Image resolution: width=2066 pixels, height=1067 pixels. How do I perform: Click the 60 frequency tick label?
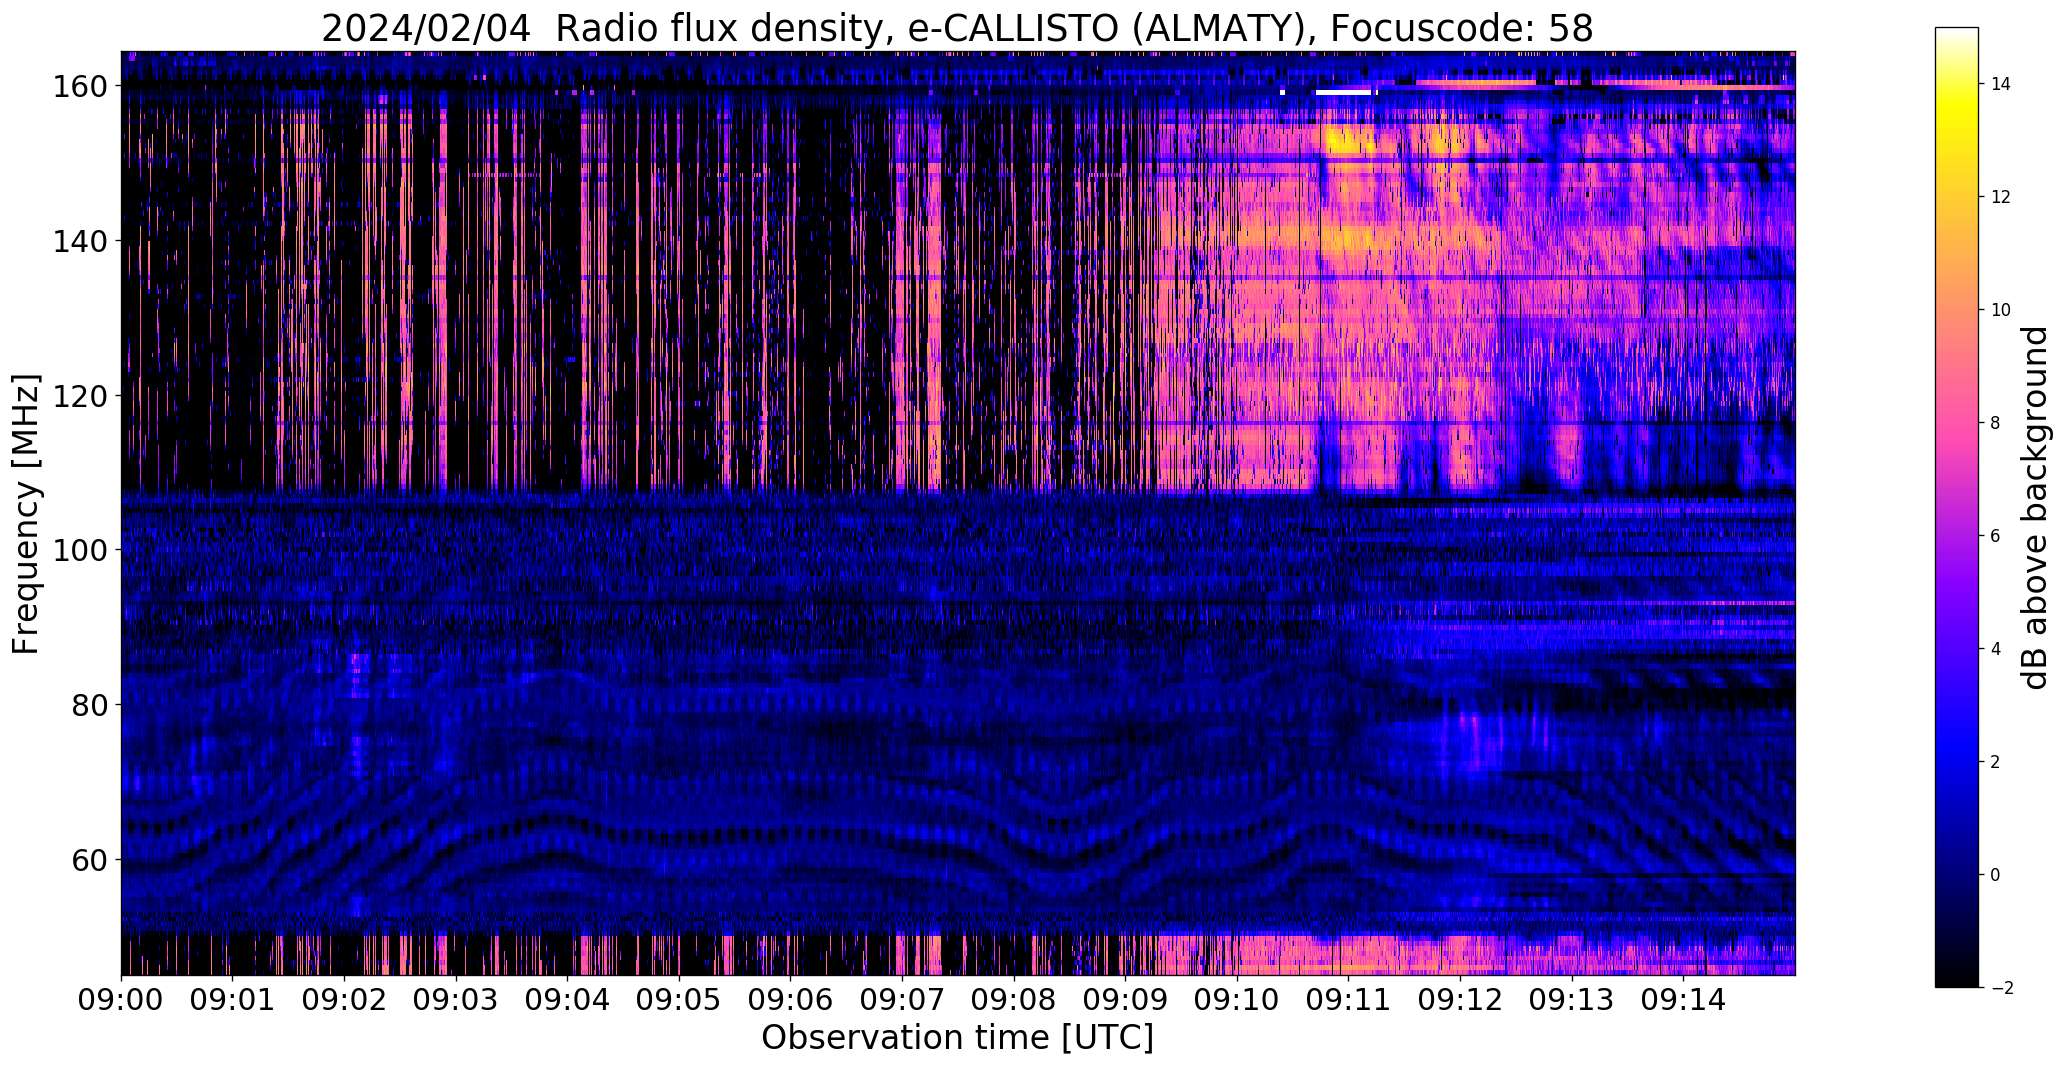89,859
